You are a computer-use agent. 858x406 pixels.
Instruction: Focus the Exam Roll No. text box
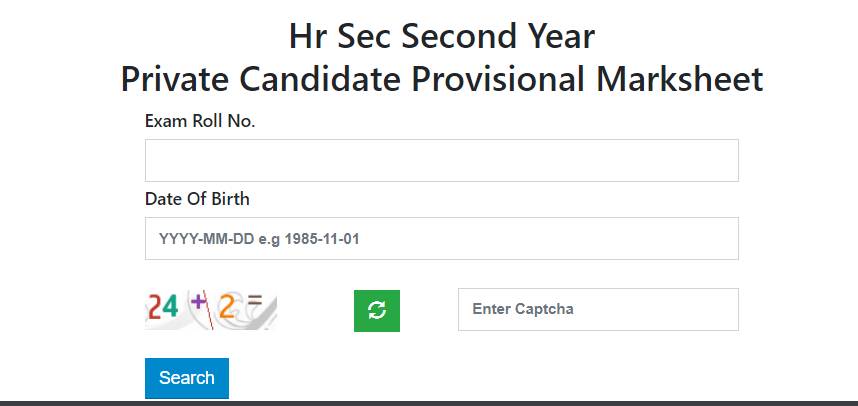442,160
